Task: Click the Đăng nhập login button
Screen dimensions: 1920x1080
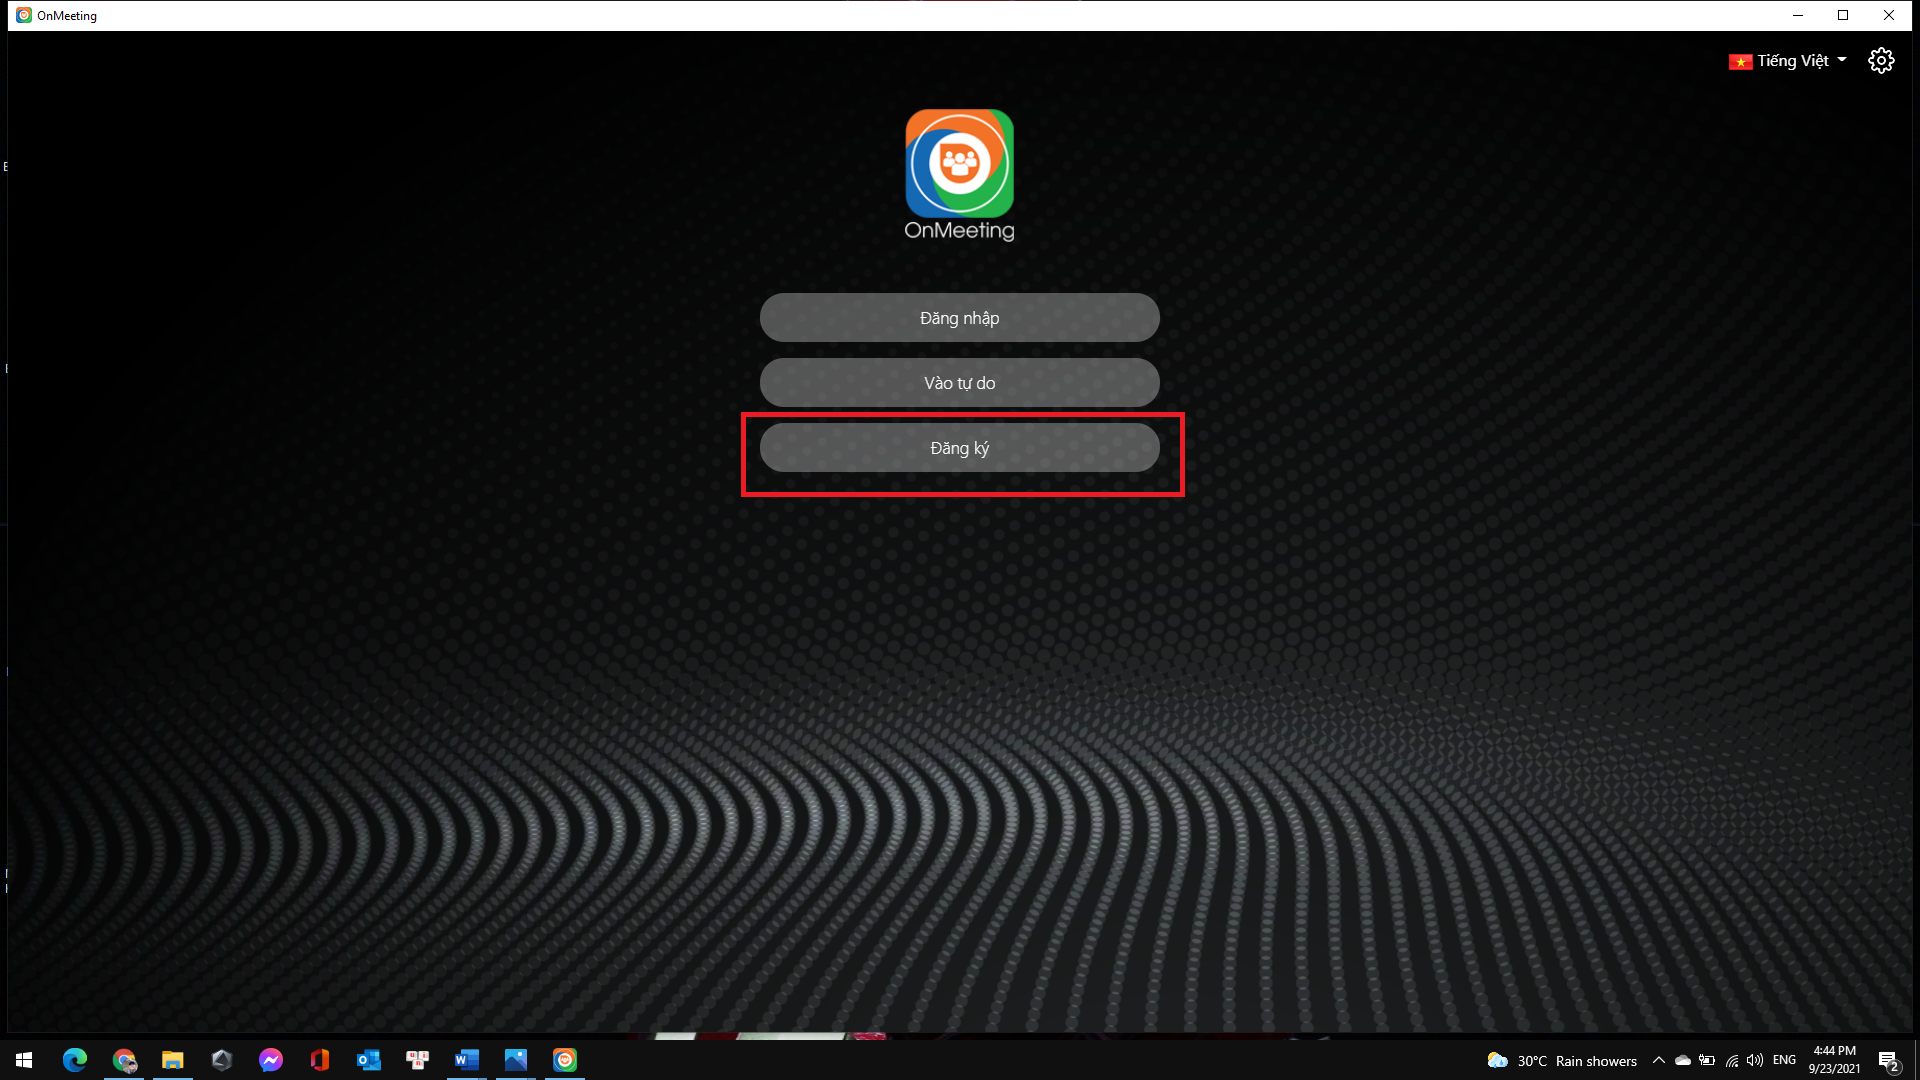Action: click(x=959, y=318)
